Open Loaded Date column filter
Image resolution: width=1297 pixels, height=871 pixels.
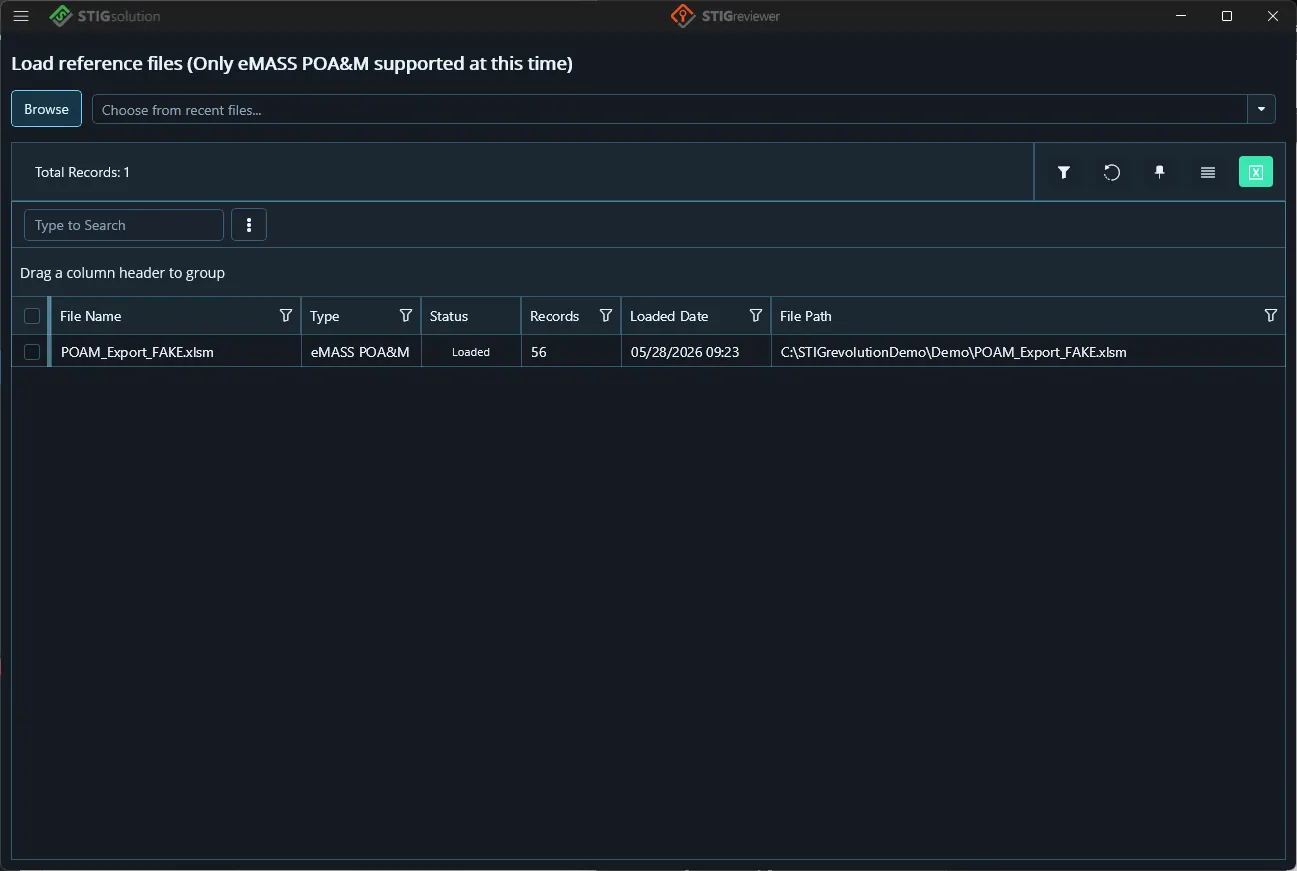pyautogui.click(x=756, y=315)
